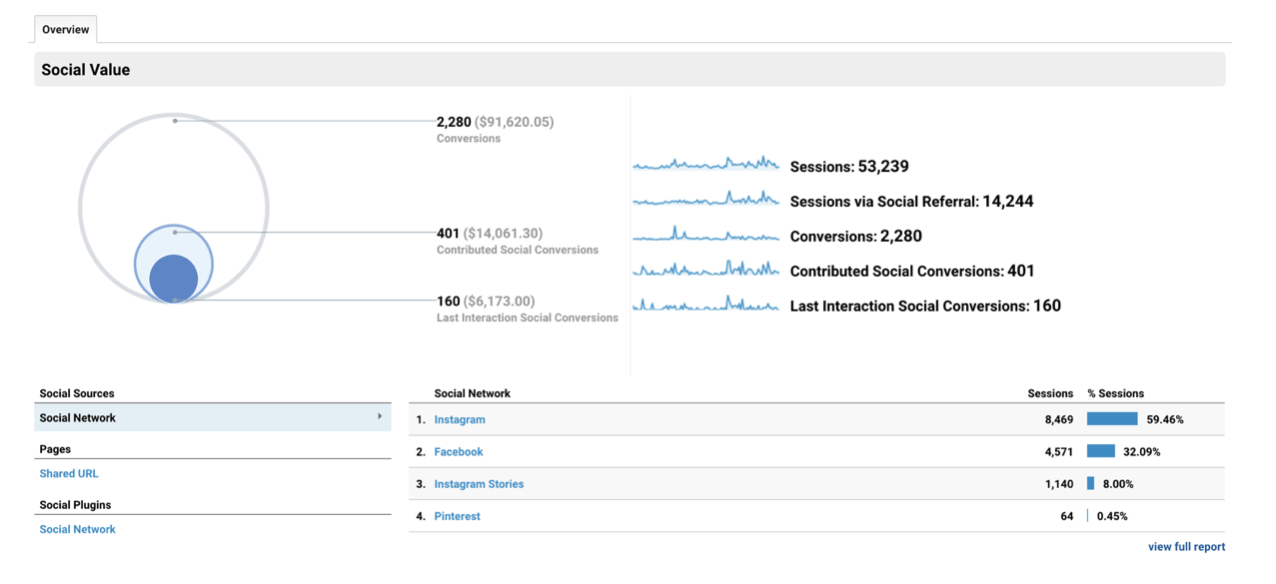Image resolution: width=1276 pixels, height=584 pixels.
Task: Open the Instagram Stories network link
Action: click(x=478, y=484)
